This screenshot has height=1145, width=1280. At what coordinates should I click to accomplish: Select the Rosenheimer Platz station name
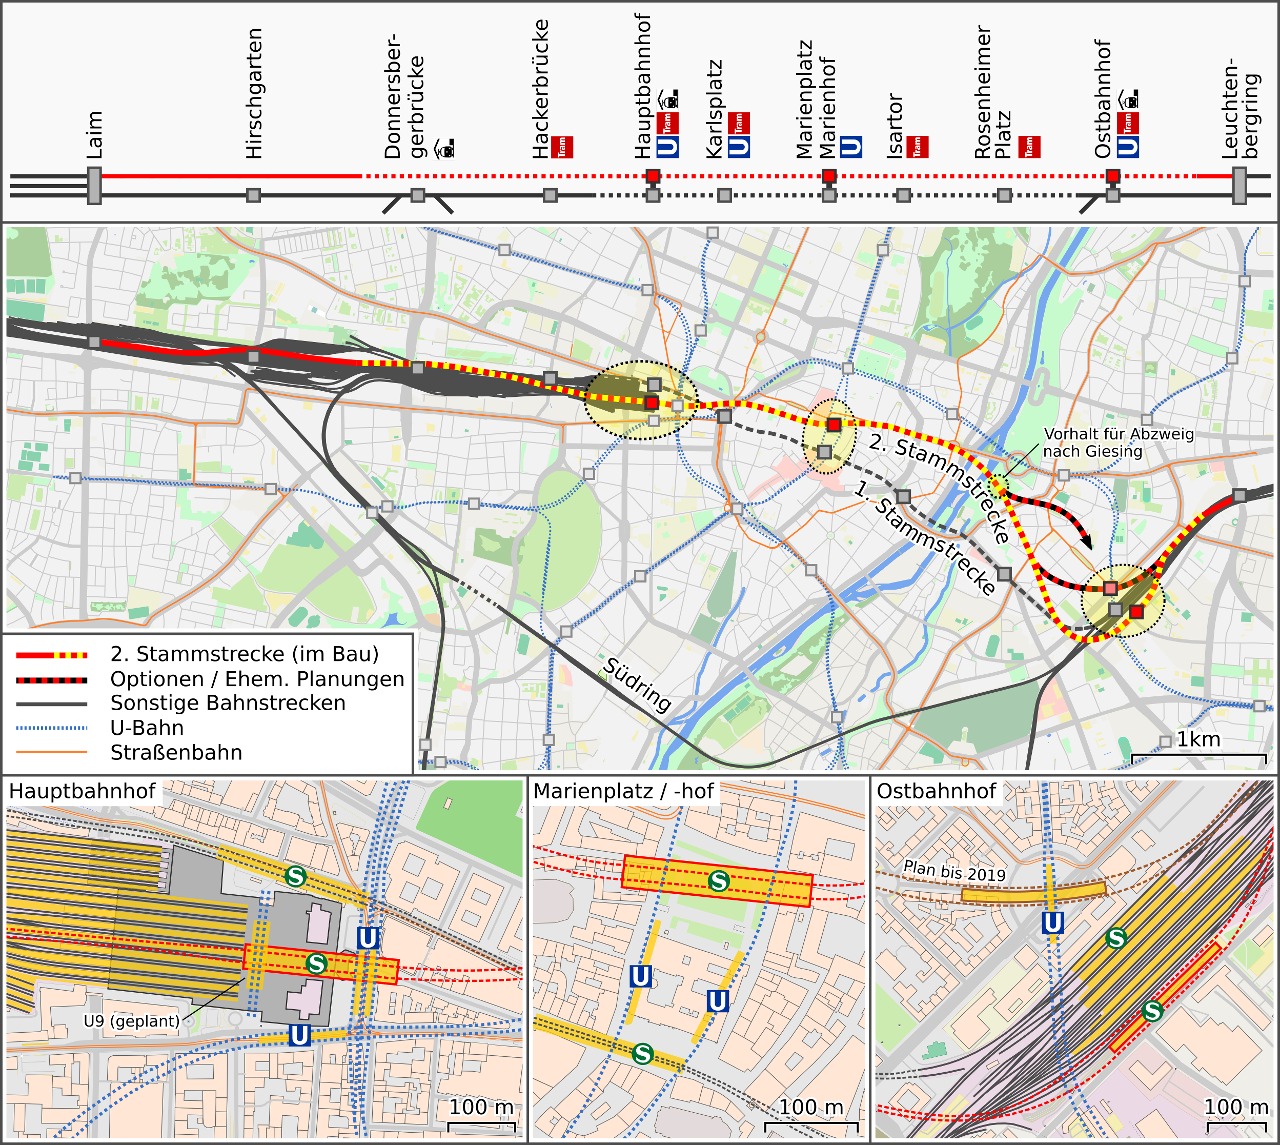994,93
